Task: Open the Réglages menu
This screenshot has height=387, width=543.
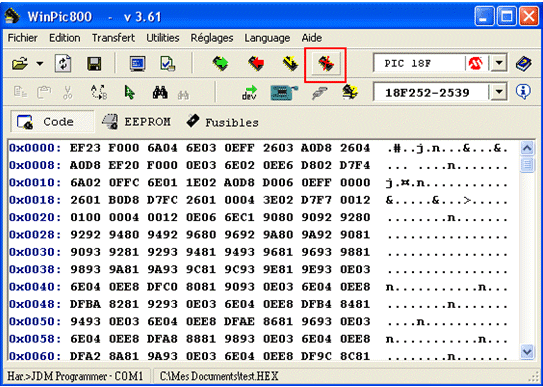Action: click(x=212, y=38)
